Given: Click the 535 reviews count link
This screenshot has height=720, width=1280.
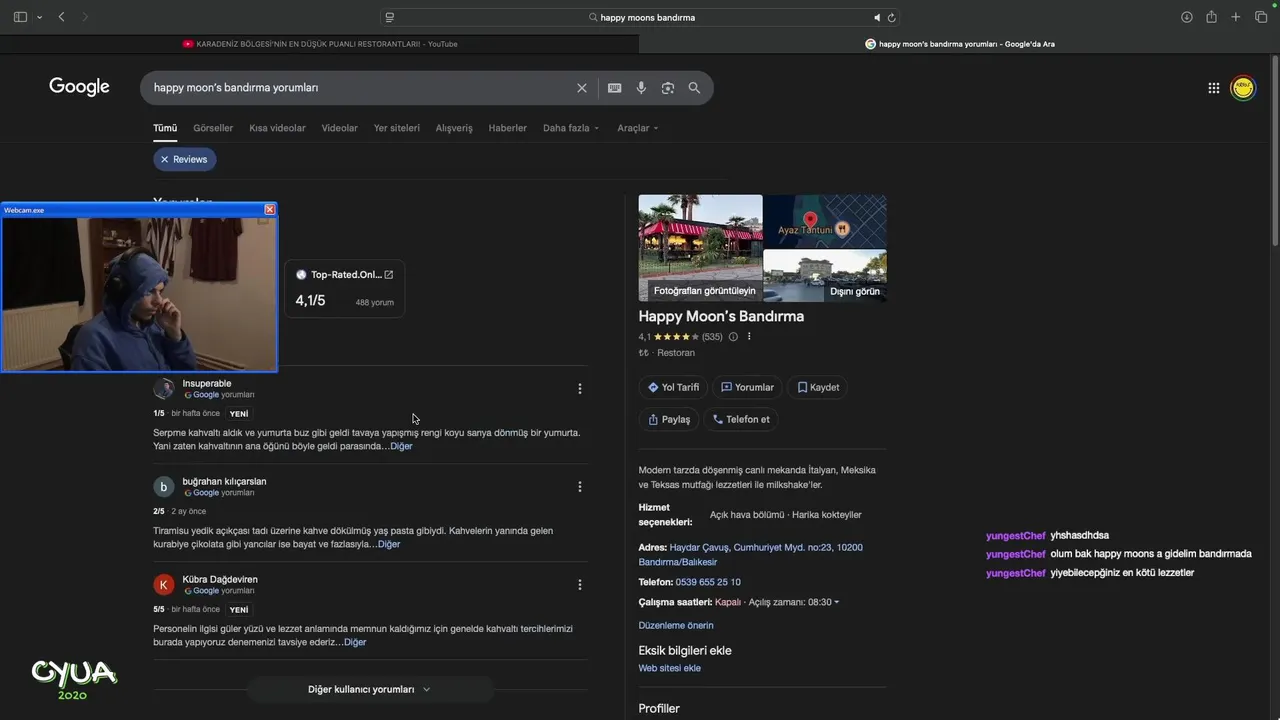Looking at the screenshot, I should (712, 337).
